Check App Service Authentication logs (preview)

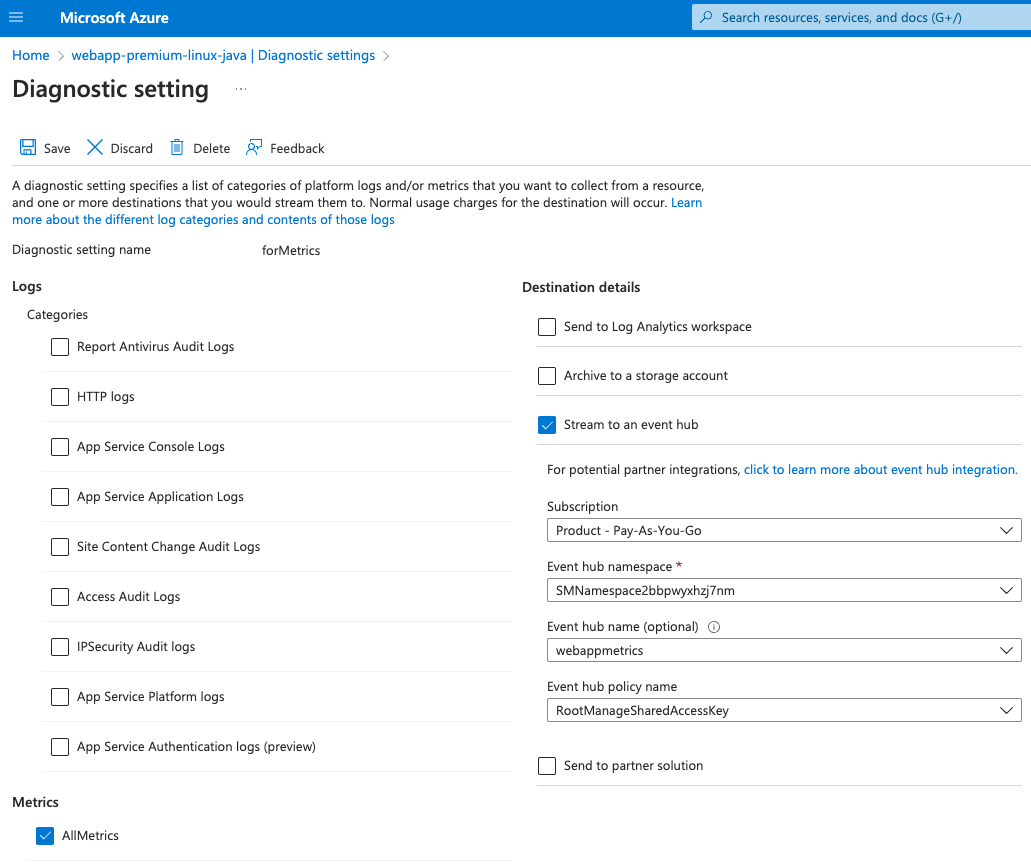tap(60, 746)
